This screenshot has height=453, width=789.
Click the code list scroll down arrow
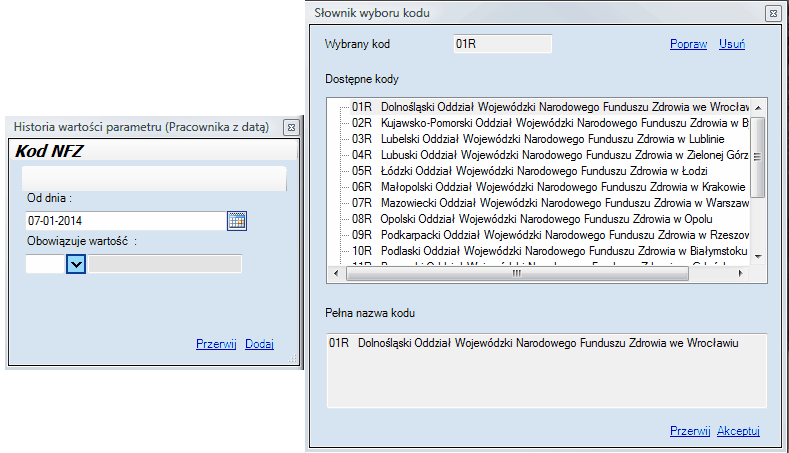click(758, 257)
